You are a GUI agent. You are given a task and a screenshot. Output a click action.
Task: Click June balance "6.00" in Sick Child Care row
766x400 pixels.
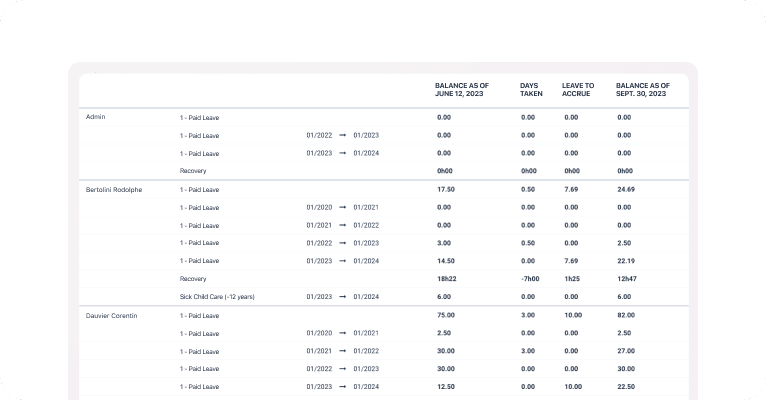(444, 296)
